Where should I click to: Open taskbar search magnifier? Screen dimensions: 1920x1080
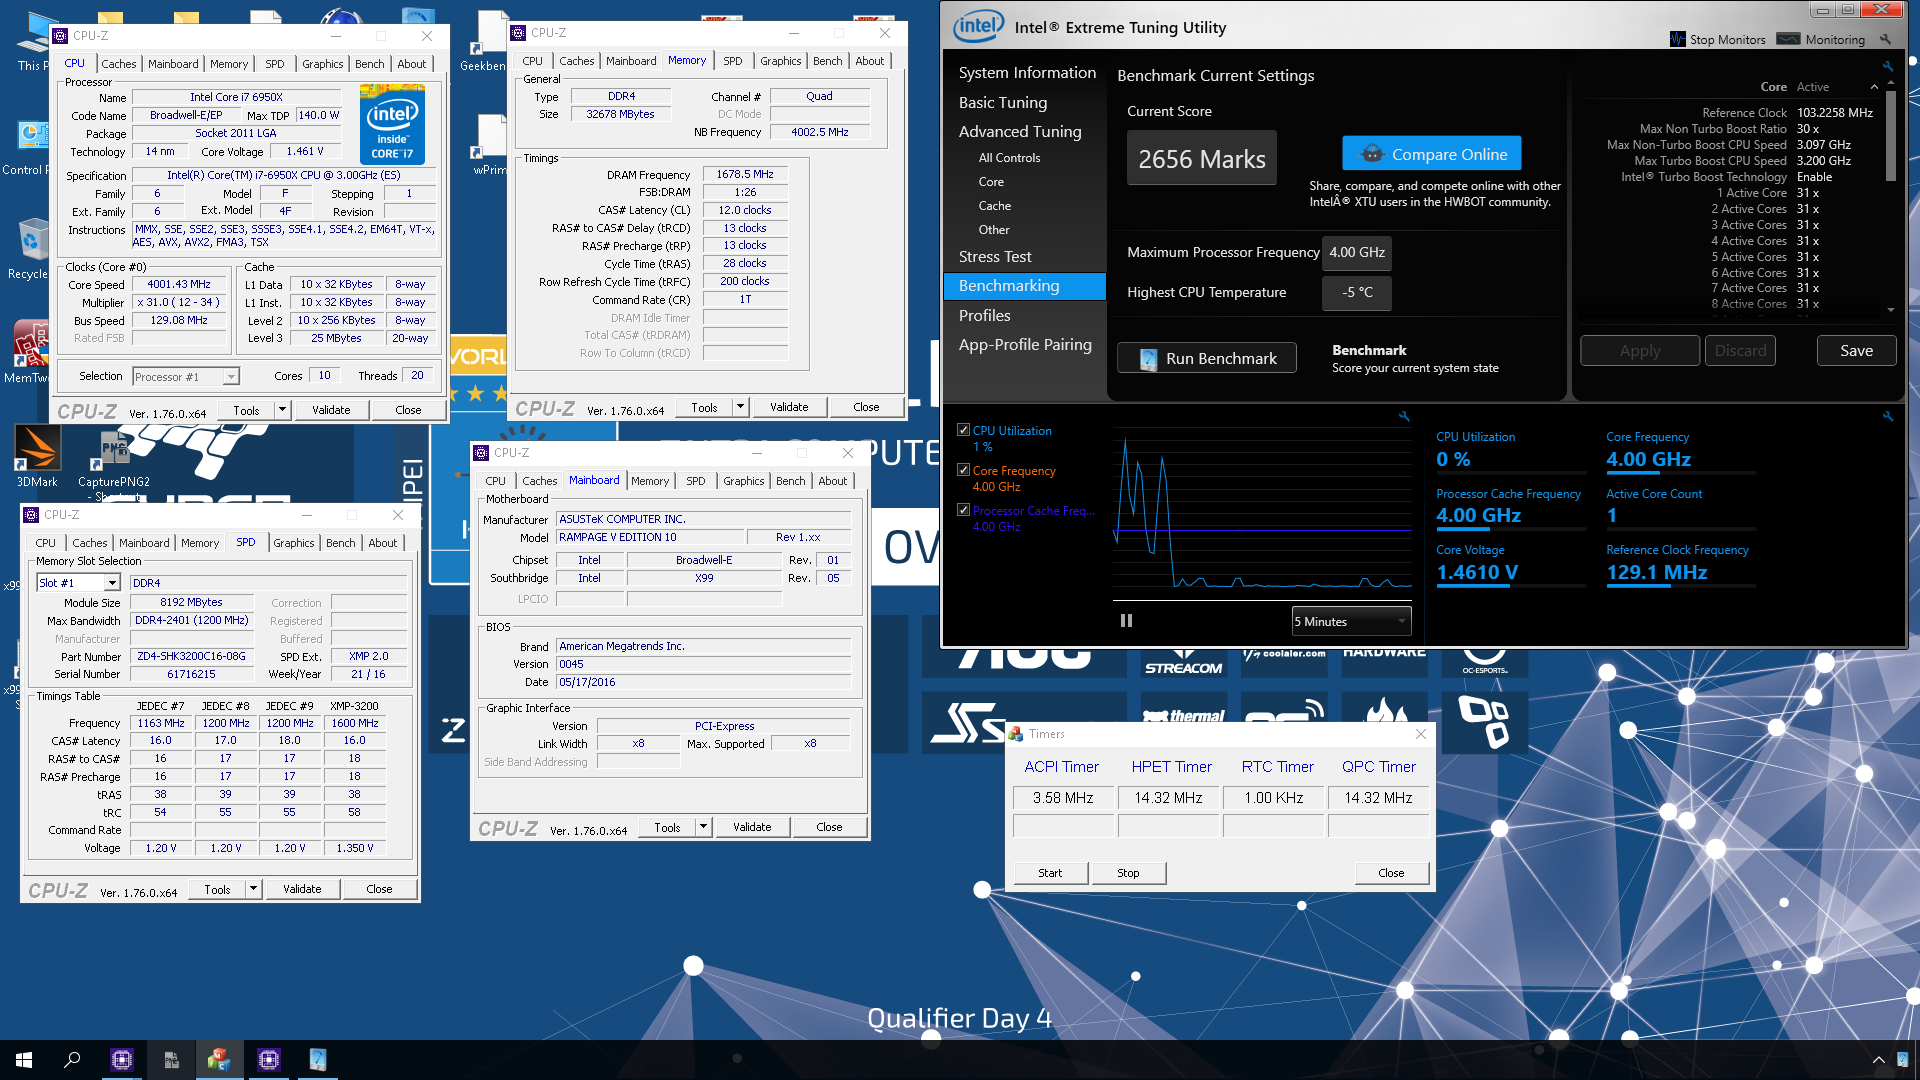(x=72, y=1060)
